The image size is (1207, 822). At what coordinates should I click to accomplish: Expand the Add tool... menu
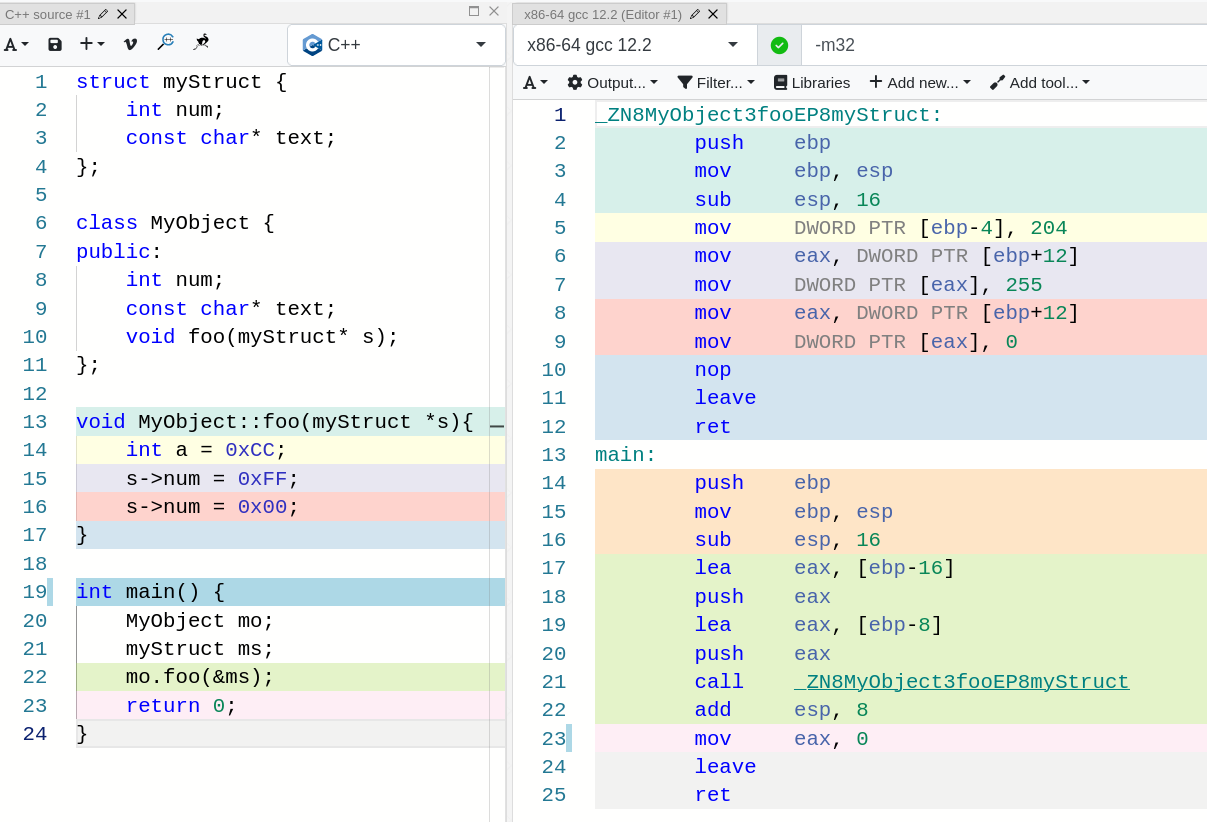[x=1038, y=83]
